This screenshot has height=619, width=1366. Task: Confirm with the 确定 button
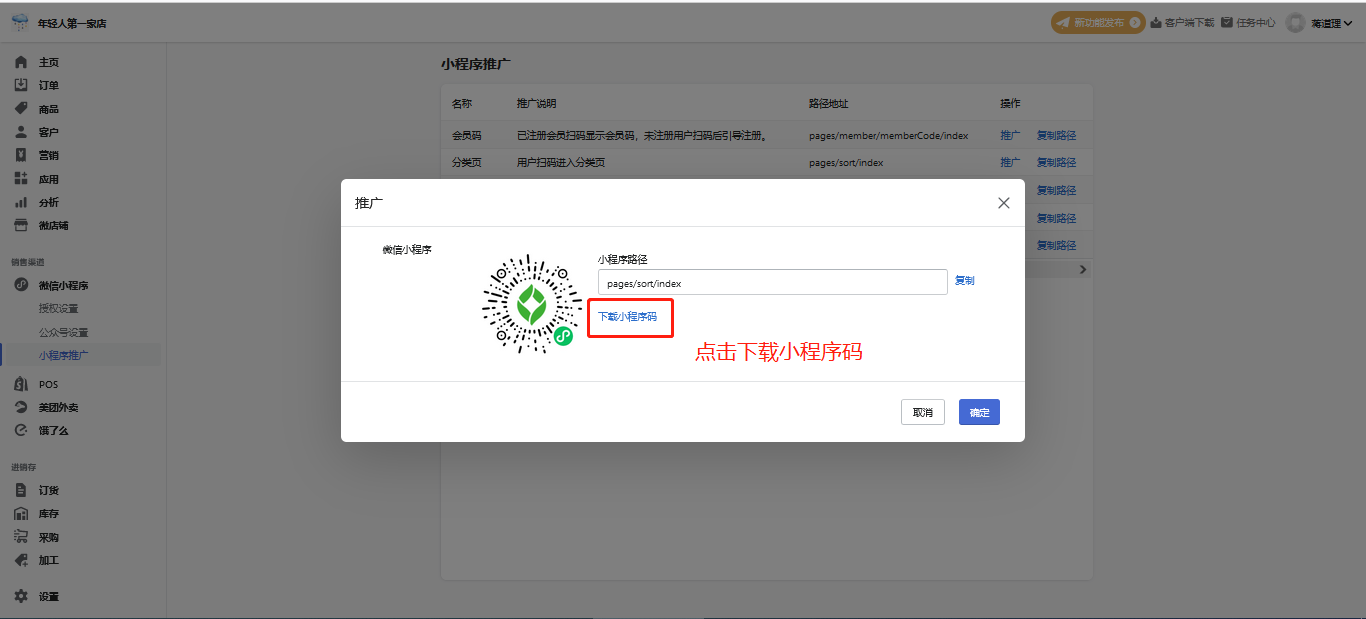tap(979, 412)
